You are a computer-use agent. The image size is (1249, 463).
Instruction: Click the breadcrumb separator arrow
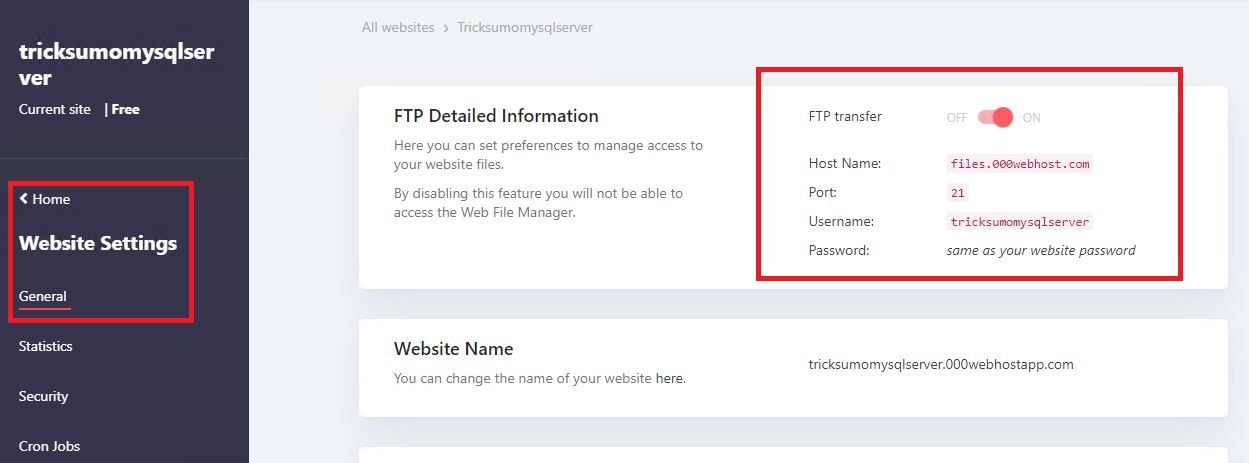[446, 28]
